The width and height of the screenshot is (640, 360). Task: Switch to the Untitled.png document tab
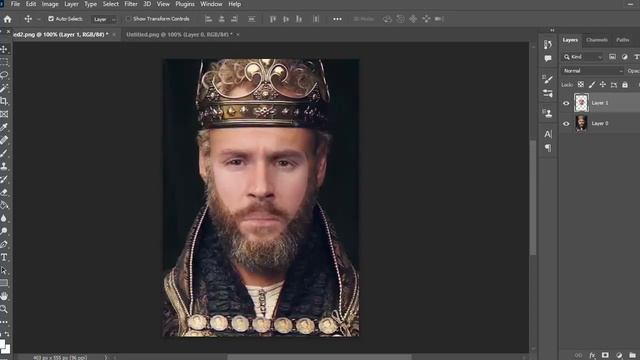(x=179, y=35)
